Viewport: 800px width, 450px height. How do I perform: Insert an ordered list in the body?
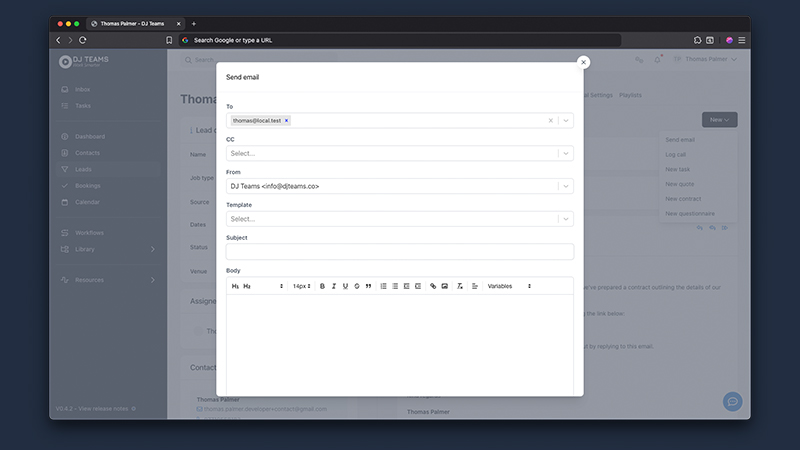click(384, 286)
